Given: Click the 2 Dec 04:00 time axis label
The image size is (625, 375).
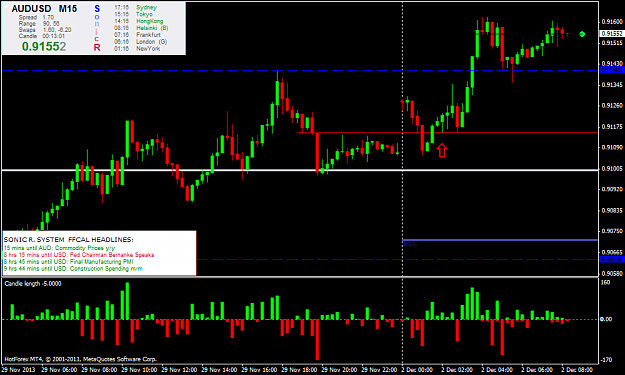Looking at the screenshot, I should pos(497,370).
